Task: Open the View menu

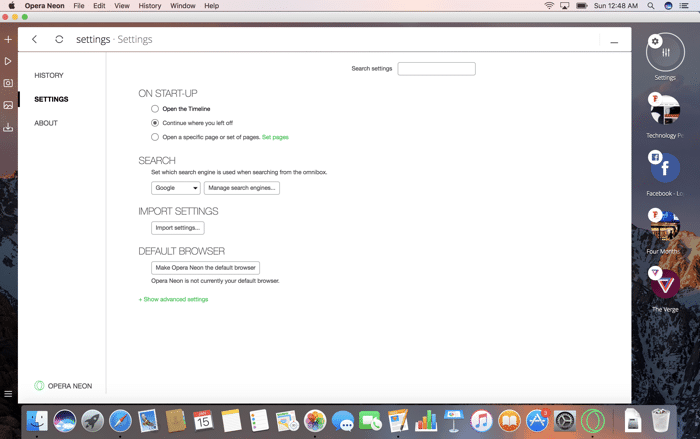Action: (x=122, y=6)
